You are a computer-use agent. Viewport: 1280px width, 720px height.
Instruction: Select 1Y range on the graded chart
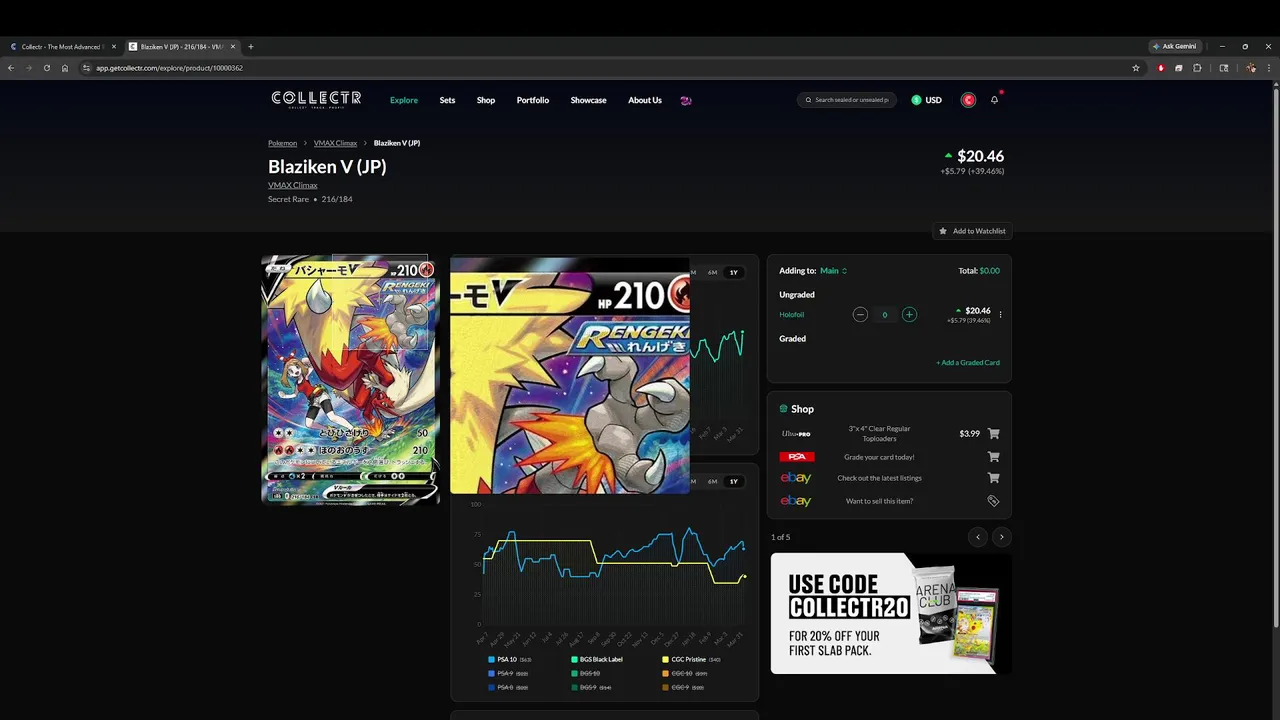point(734,481)
